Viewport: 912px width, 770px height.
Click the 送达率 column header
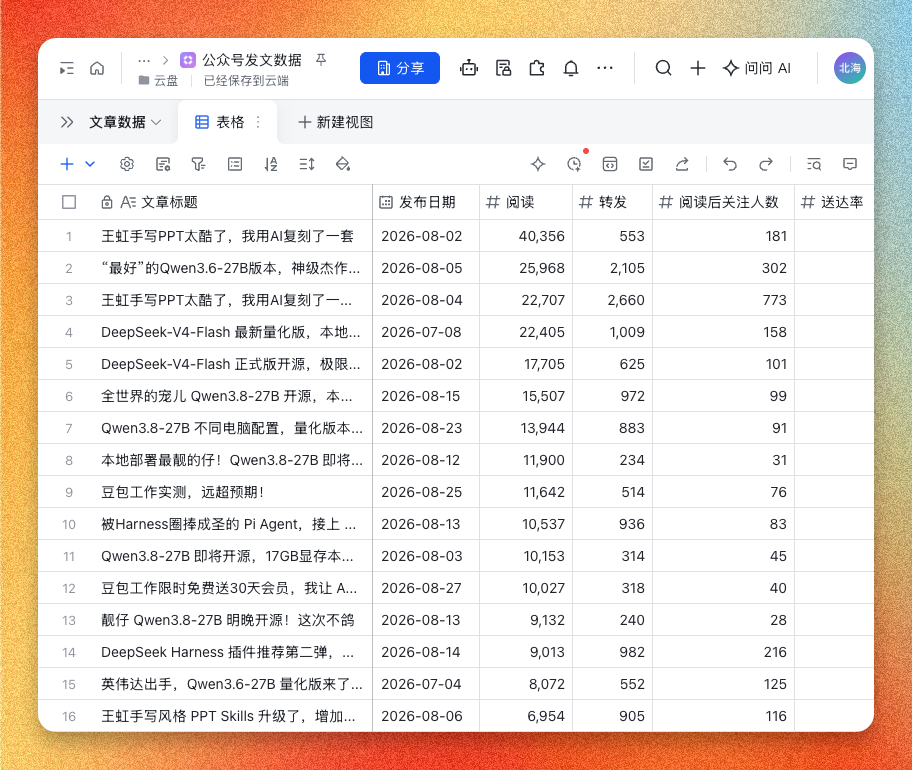coord(833,202)
